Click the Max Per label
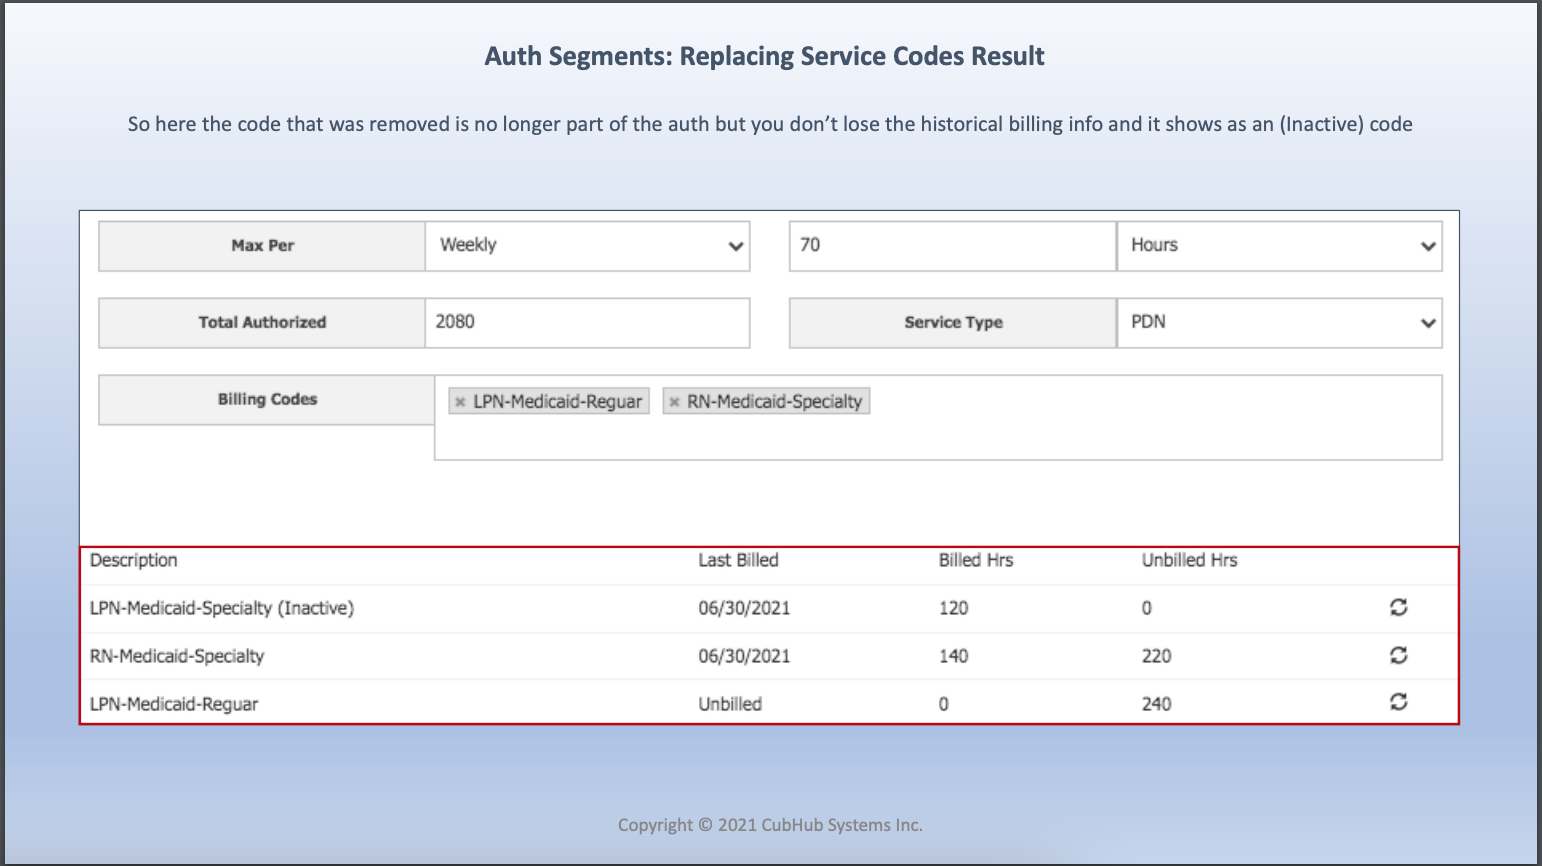Screen dimensions: 1542x866 263,246
